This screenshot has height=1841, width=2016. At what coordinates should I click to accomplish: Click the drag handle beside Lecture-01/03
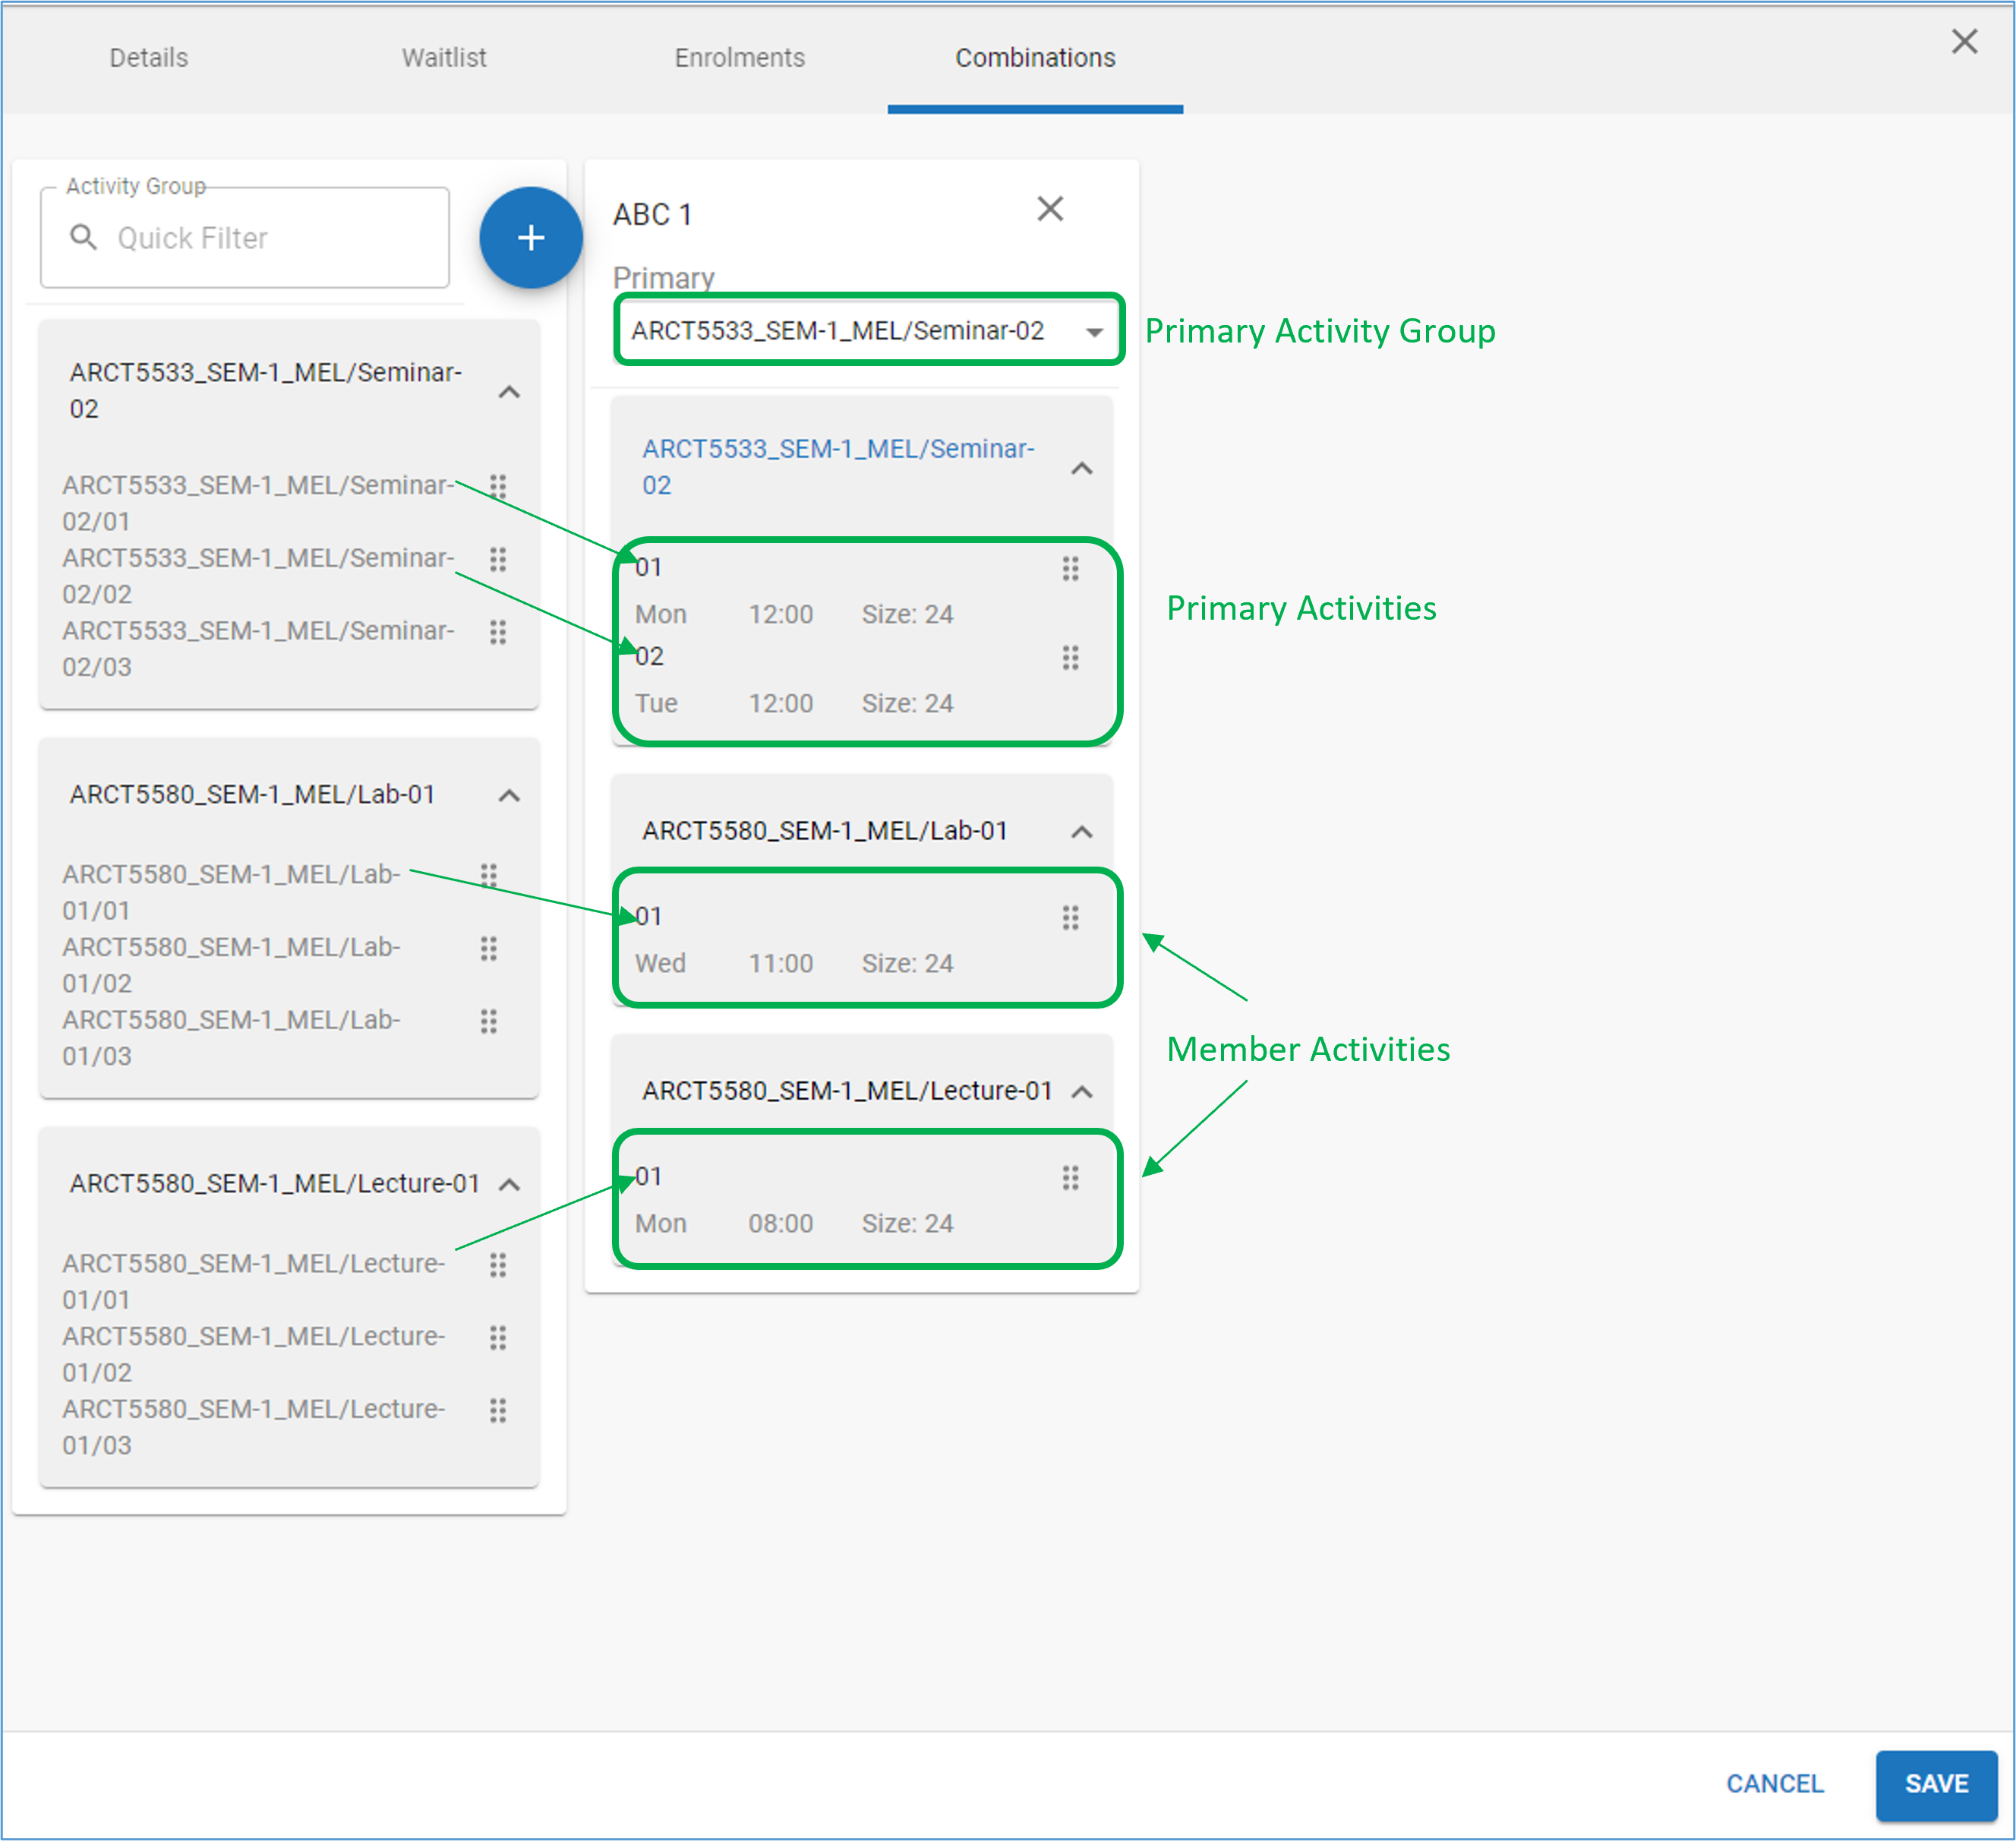pyautogui.click(x=499, y=1411)
